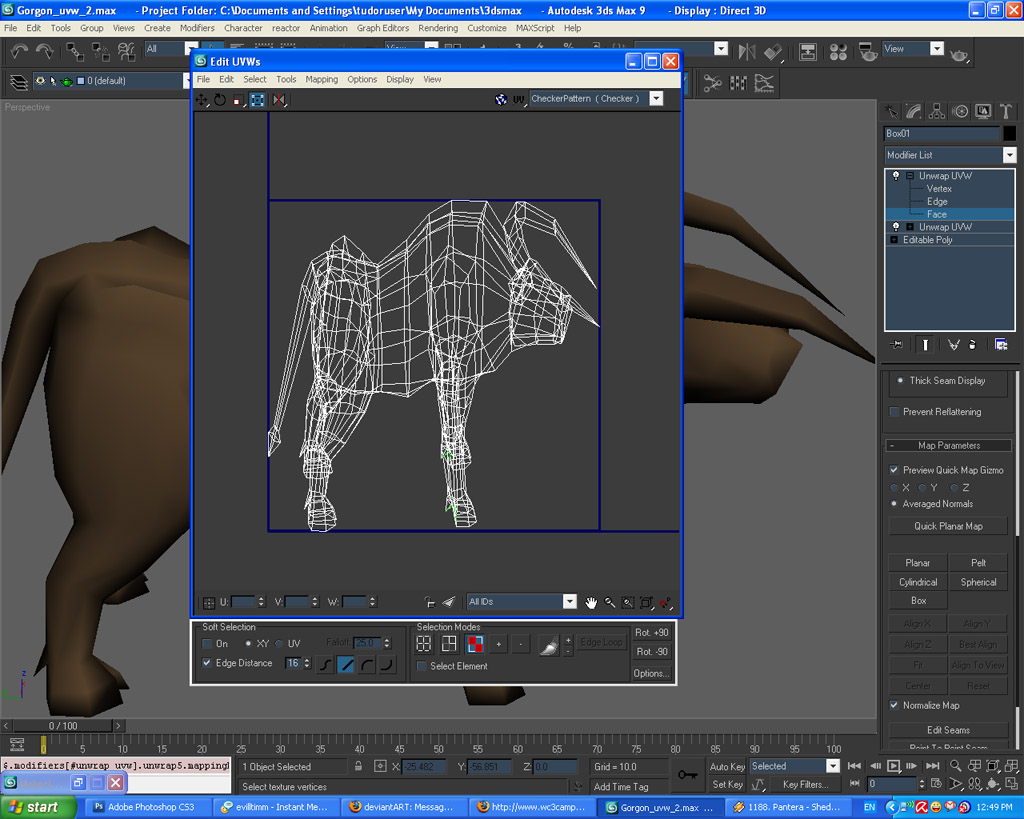Click the Edge Distance spinner arrows

[x=308, y=663]
